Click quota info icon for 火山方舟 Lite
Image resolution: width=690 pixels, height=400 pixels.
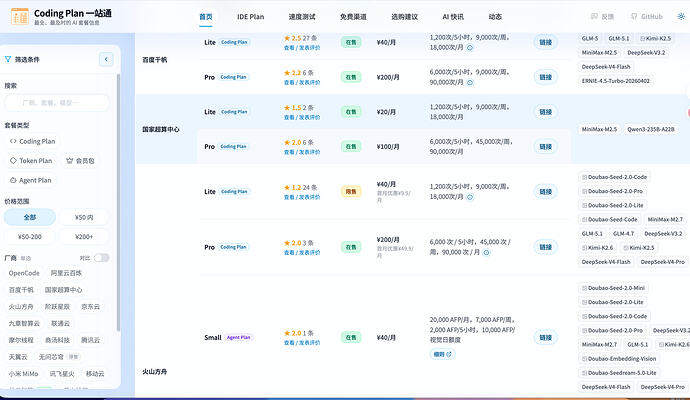[x=470, y=197]
